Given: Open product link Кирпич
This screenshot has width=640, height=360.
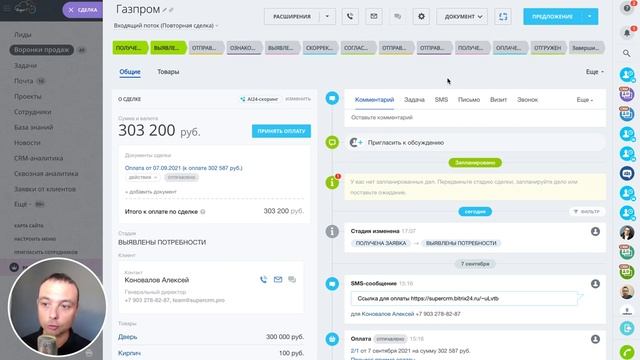Looking at the screenshot, I should (x=129, y=353).
